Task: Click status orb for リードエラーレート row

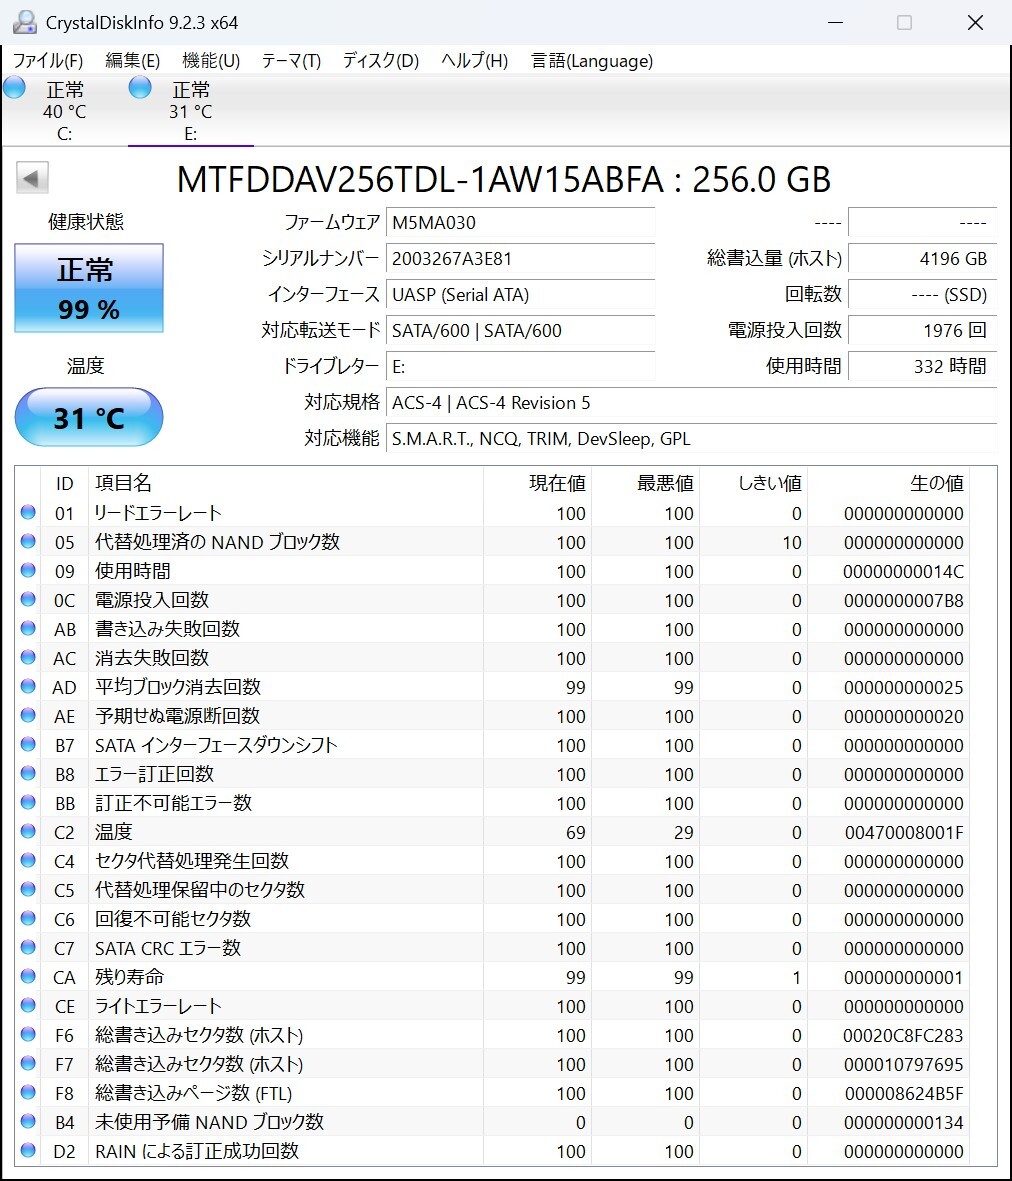Action: [x=28, y=513]
